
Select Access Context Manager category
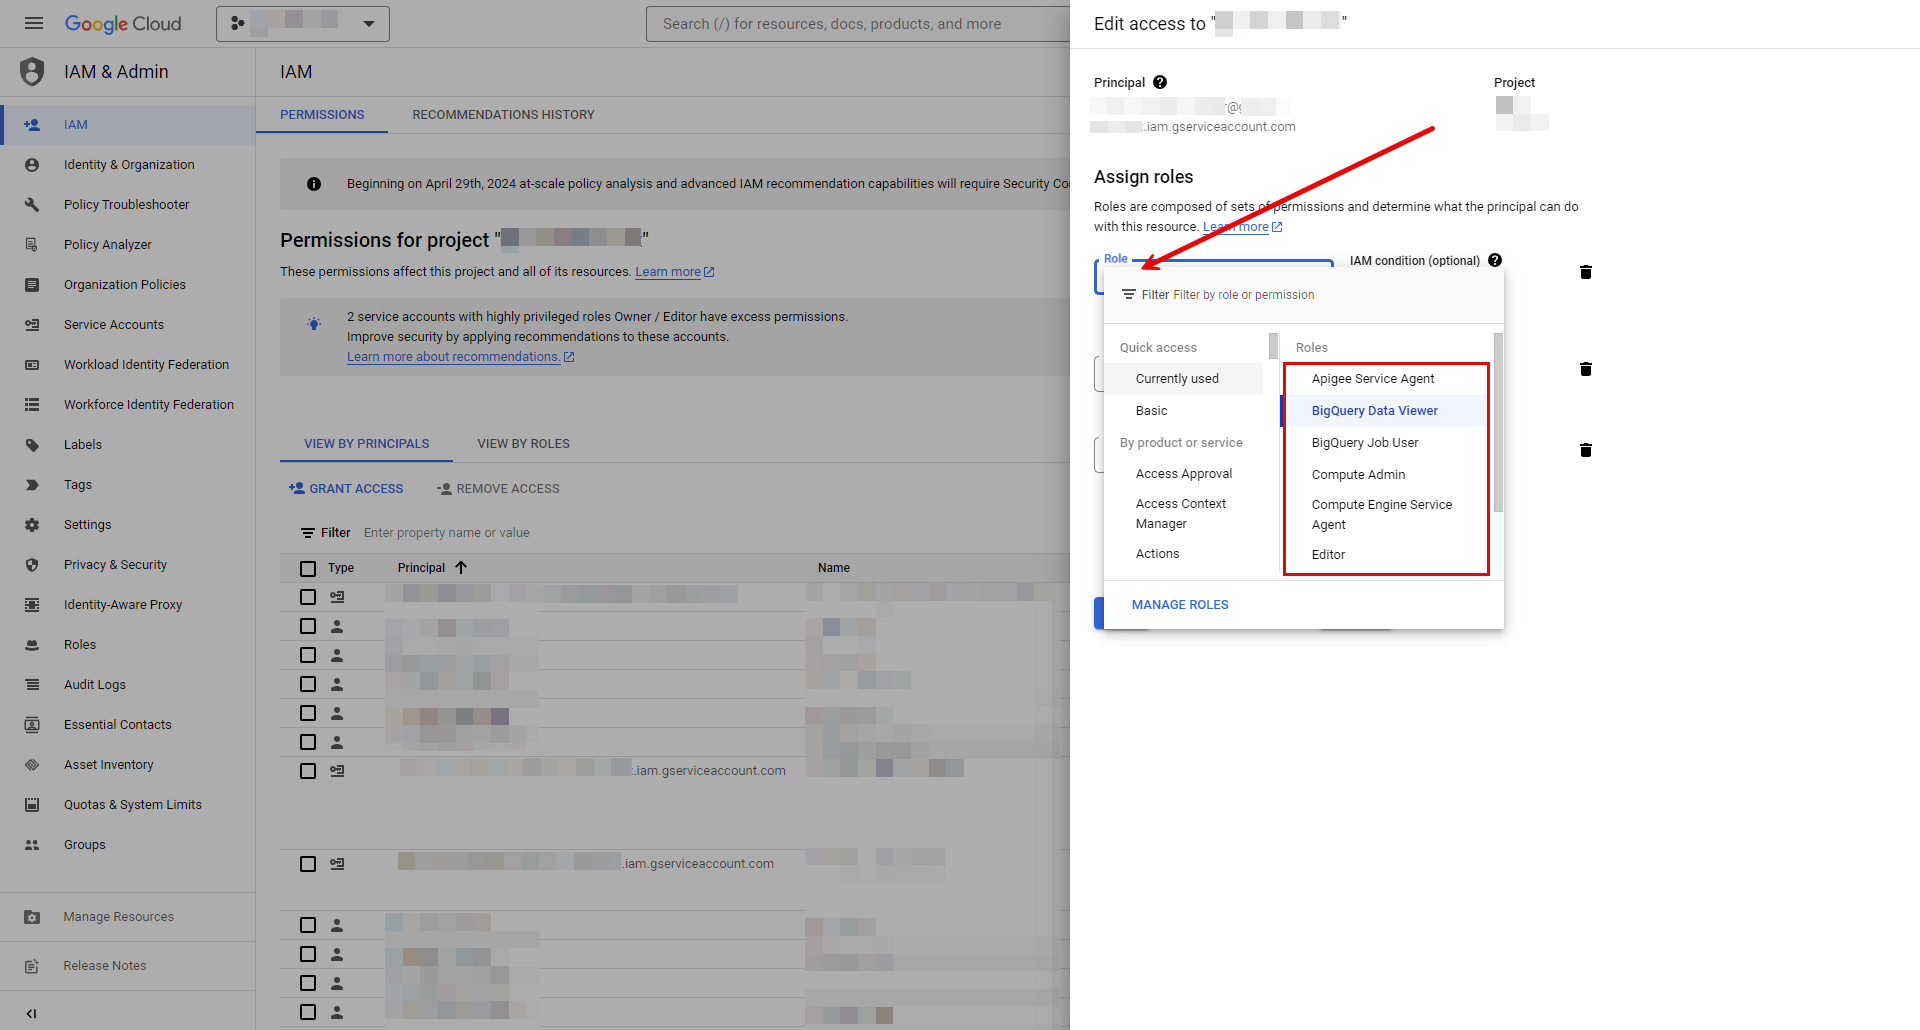pos(1185,514)
